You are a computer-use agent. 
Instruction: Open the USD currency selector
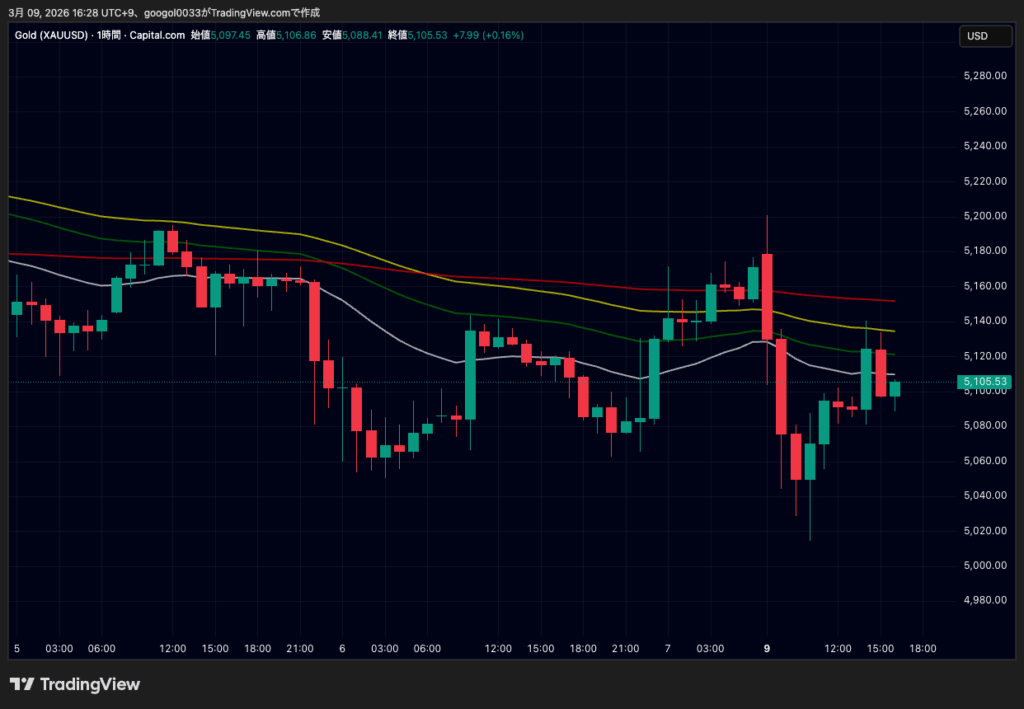[976, 36]
